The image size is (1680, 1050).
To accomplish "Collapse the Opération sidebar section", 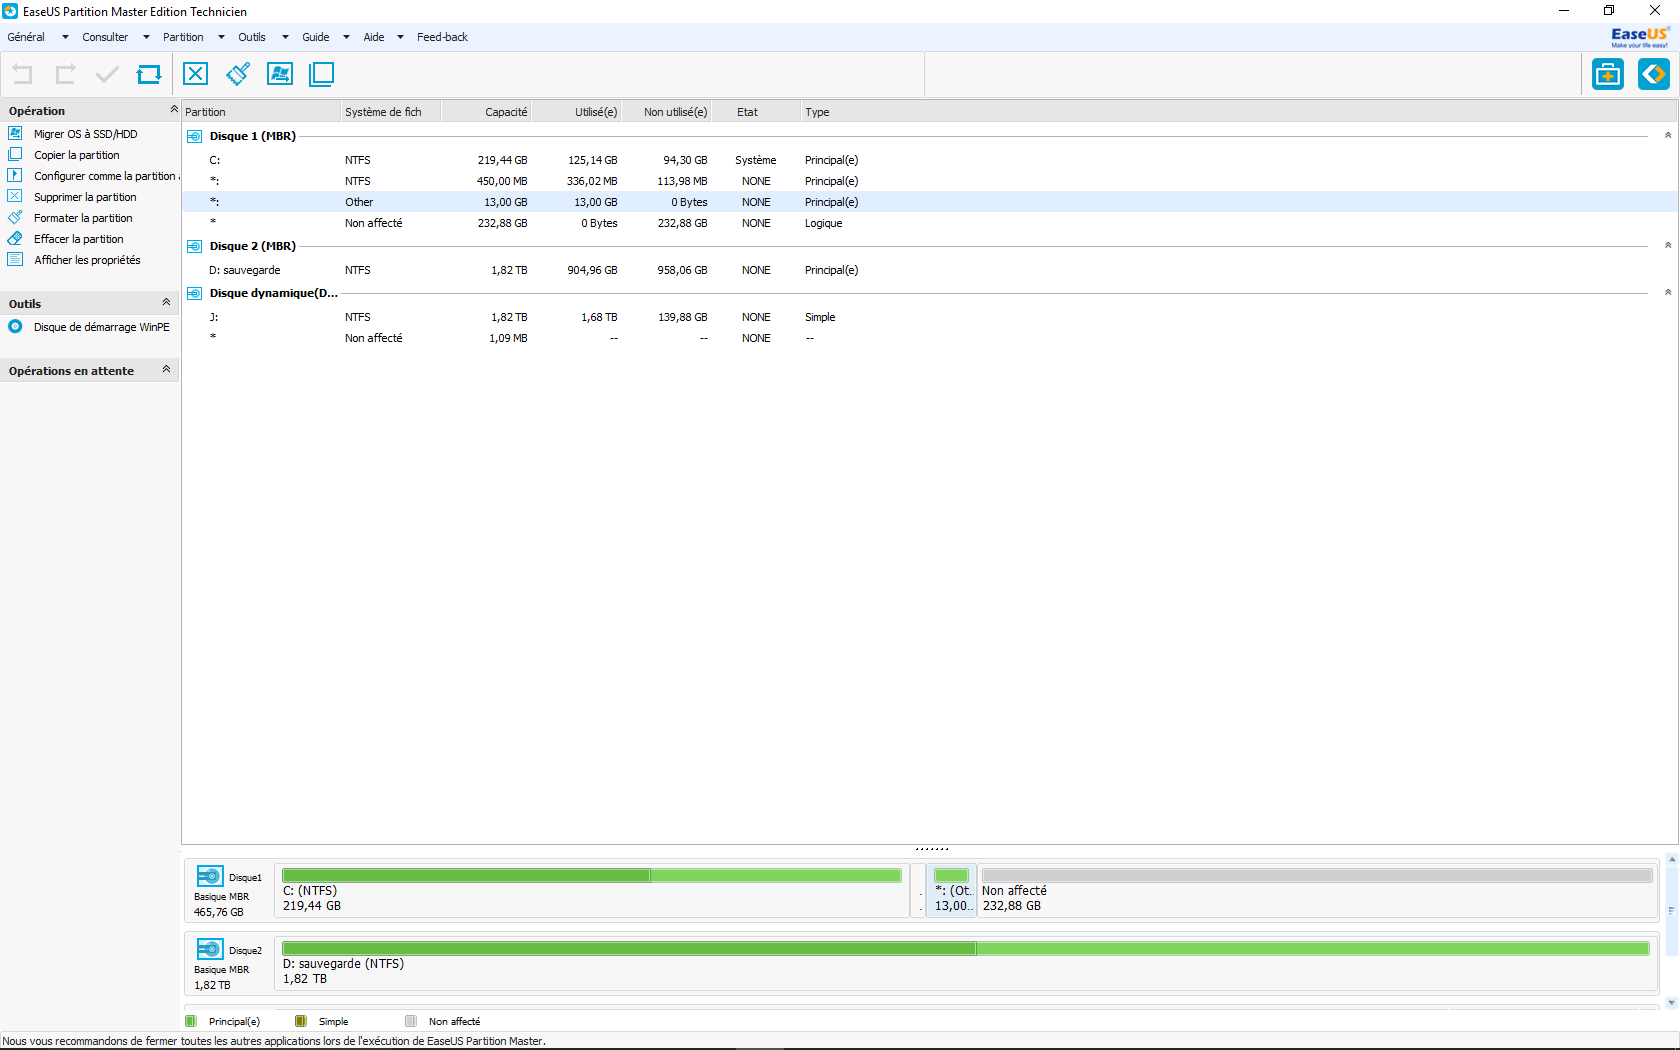I will [174, 109].
